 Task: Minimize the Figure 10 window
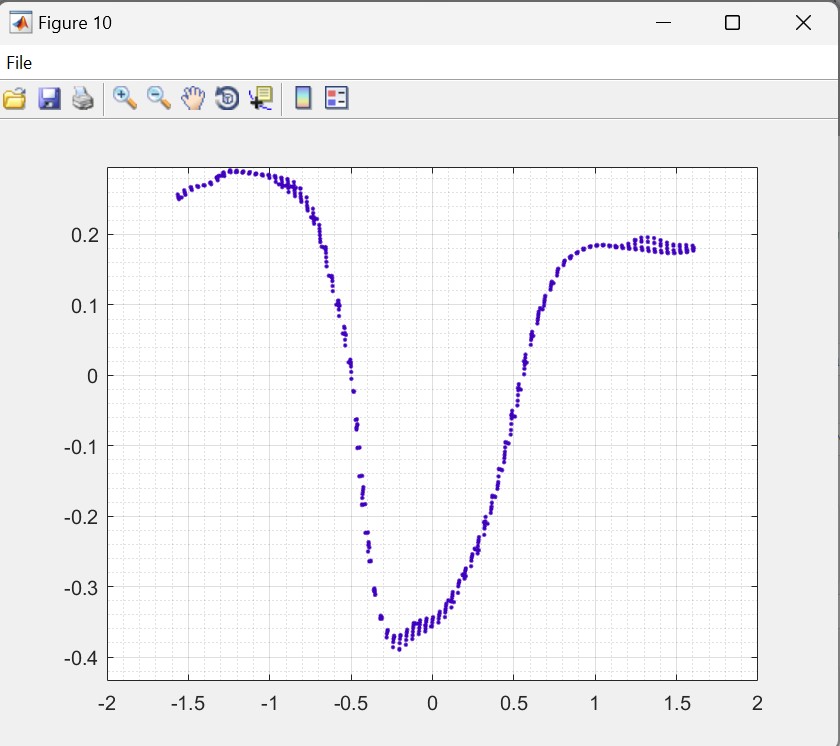click(x=662, y=23)
